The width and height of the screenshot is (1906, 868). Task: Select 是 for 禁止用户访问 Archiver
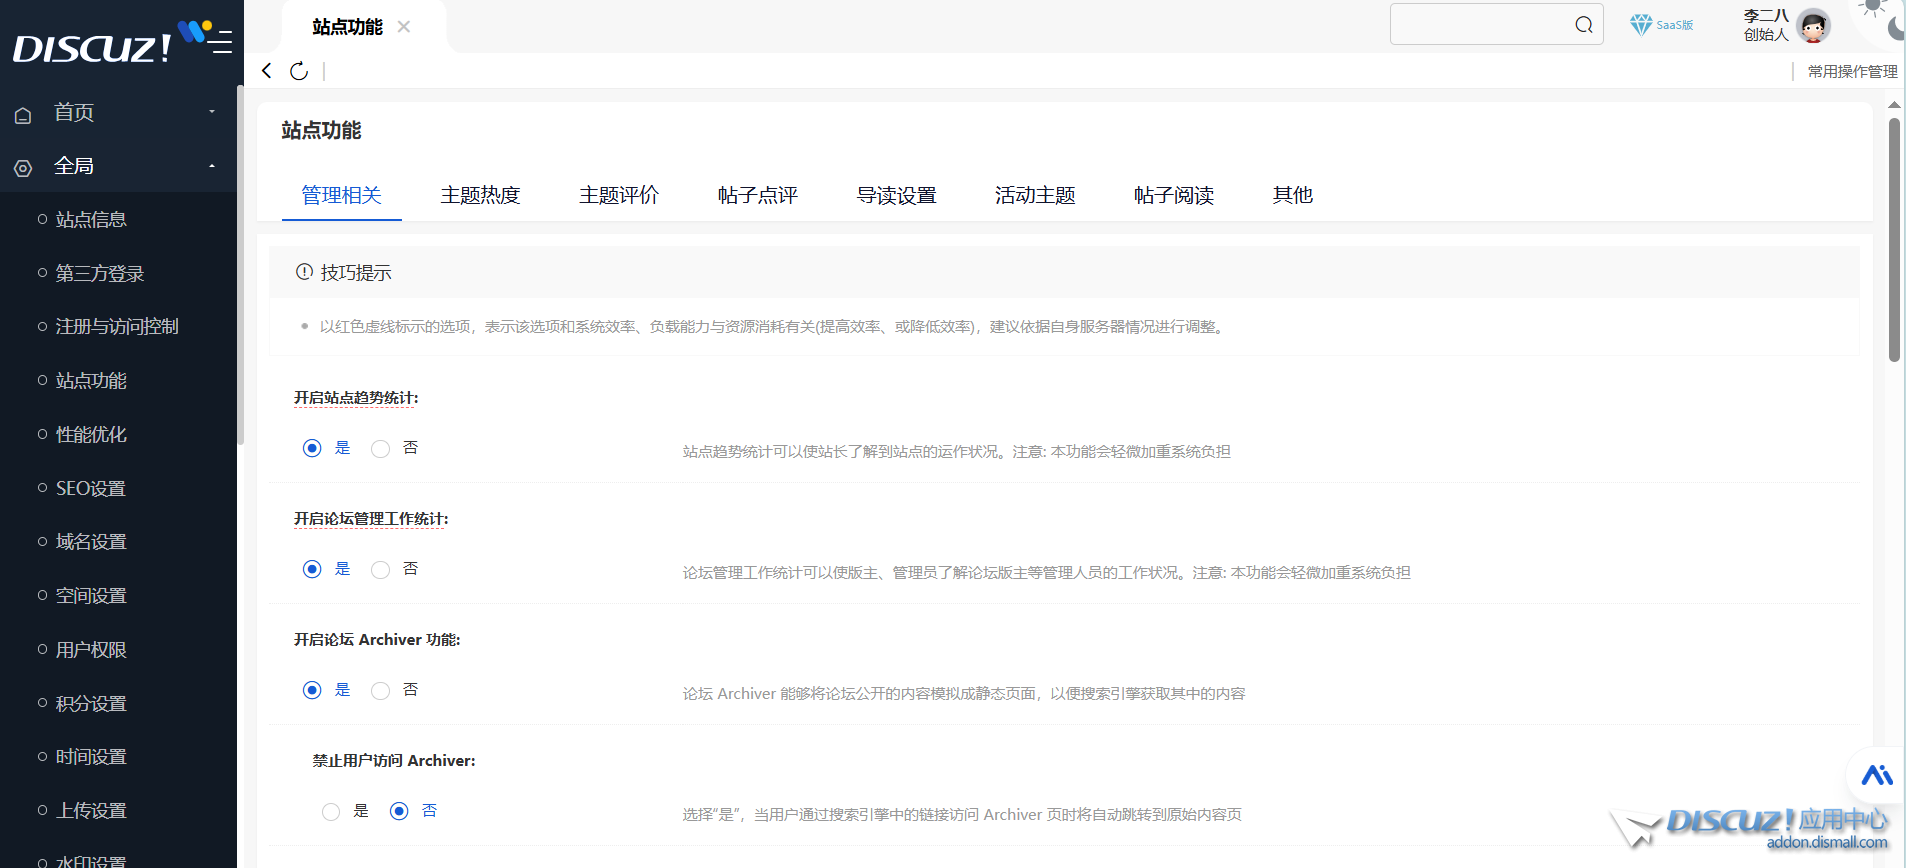point(331,812)
